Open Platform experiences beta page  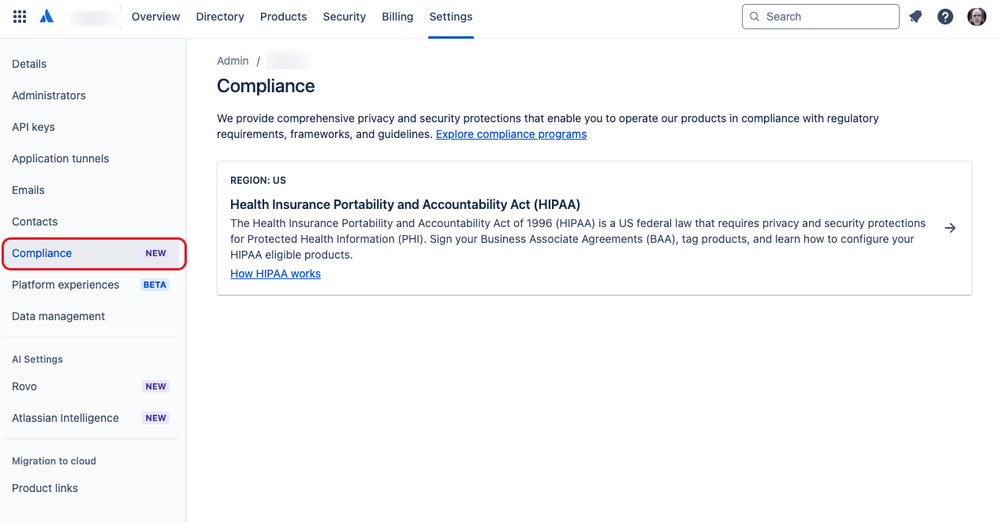point(66,285)
